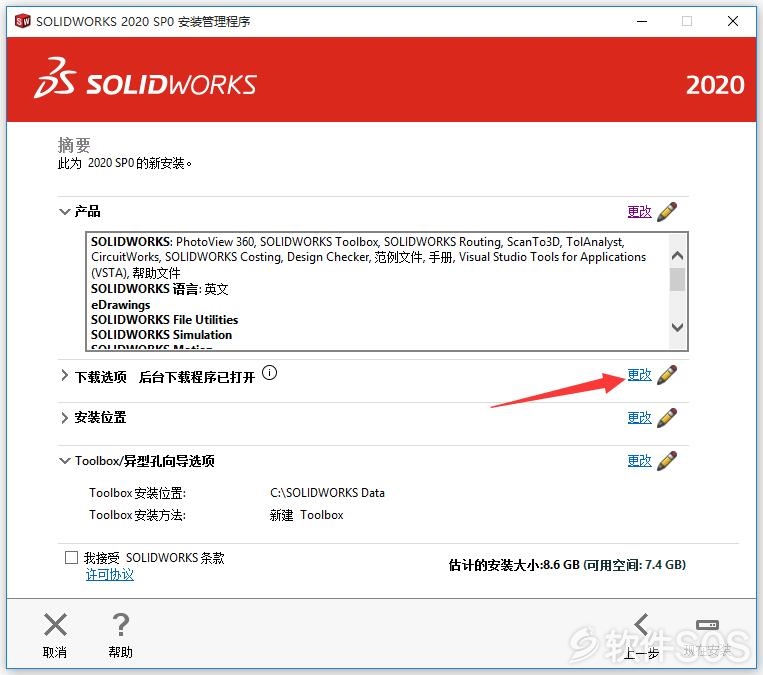The image size is (763, 675).
Task: Click the pencil icon for Toolbox/异型孔向导选项
Action: (667, 460)
